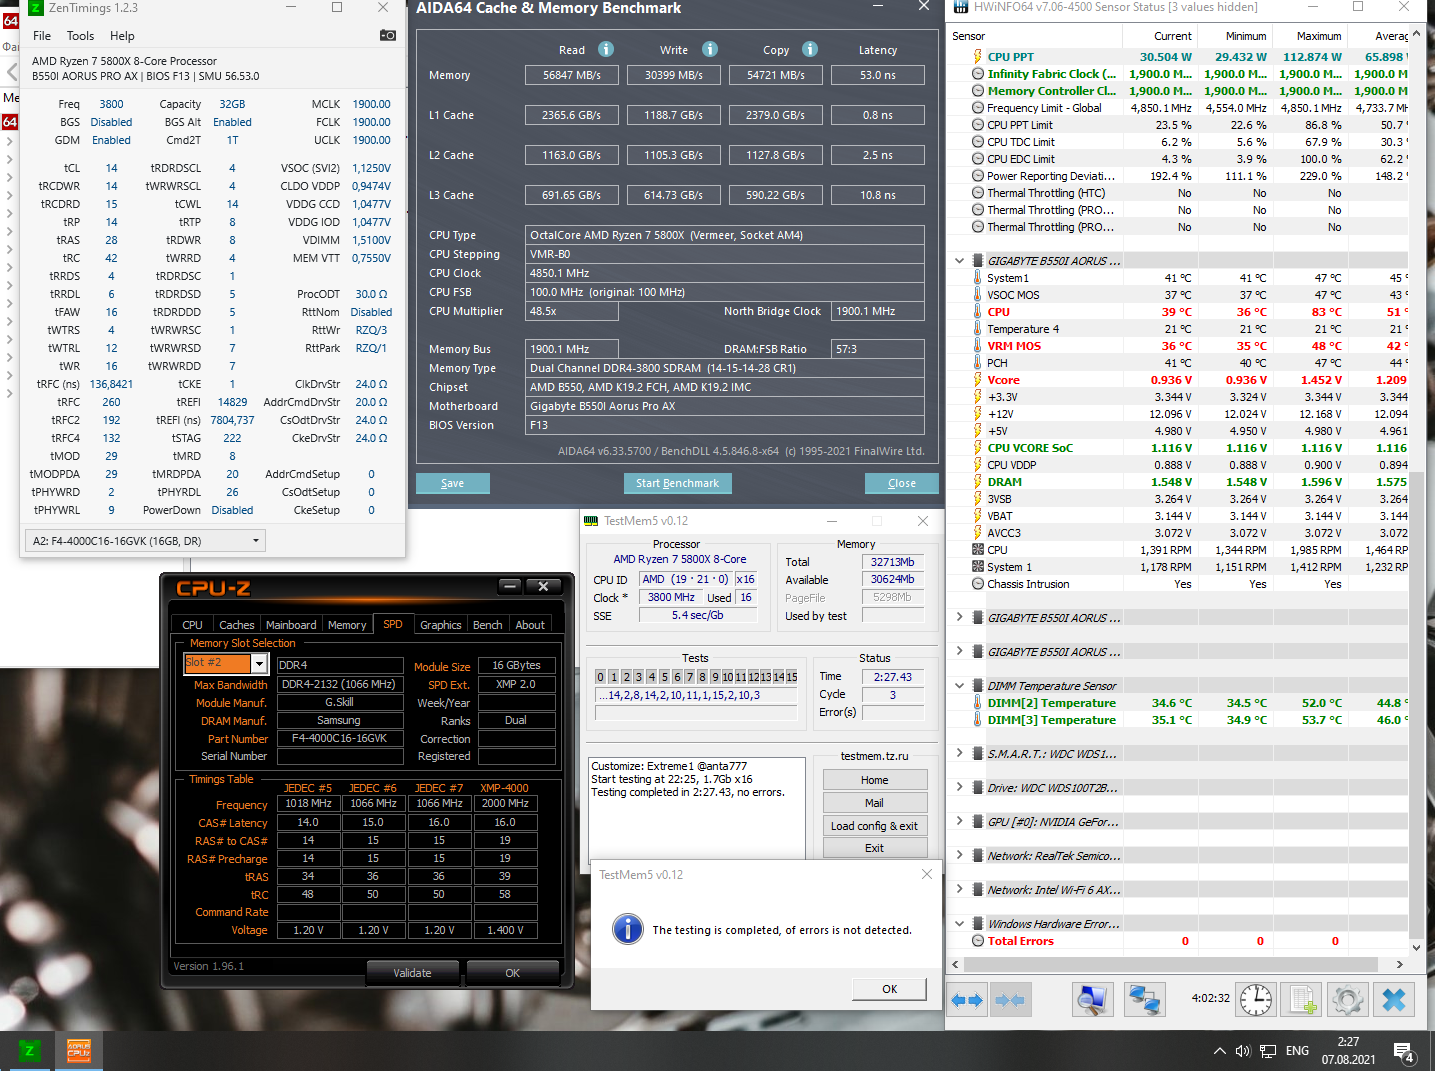Open the ZenTimings Help menu
1435x1071 pixels.
click(x=122, y=36)
